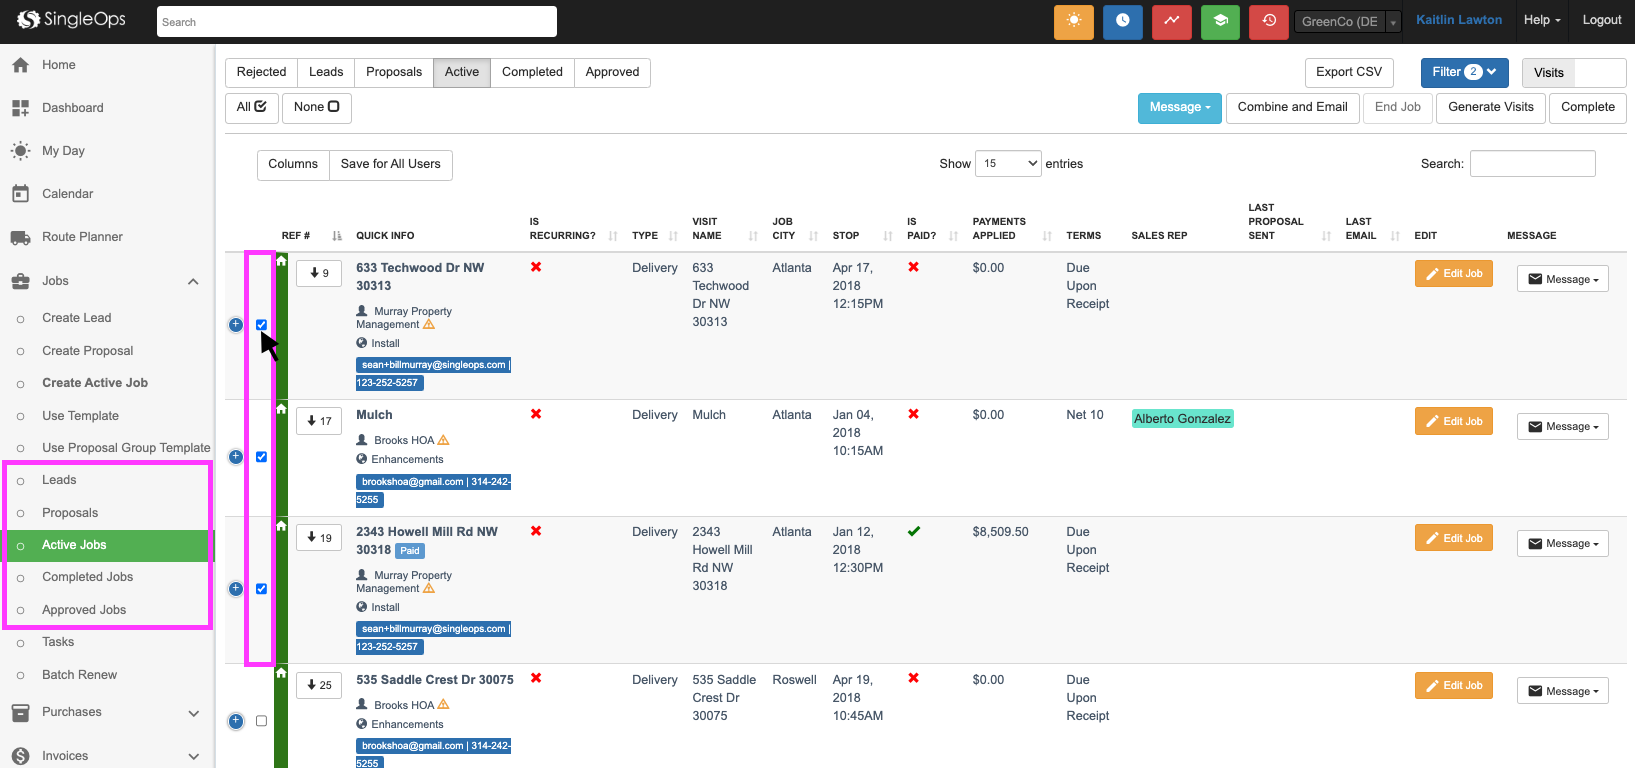Screen dimensions: 1635x768
Task: Click the Alberto Gonzalez sales rep tag
Action: tap(1182, 419)
